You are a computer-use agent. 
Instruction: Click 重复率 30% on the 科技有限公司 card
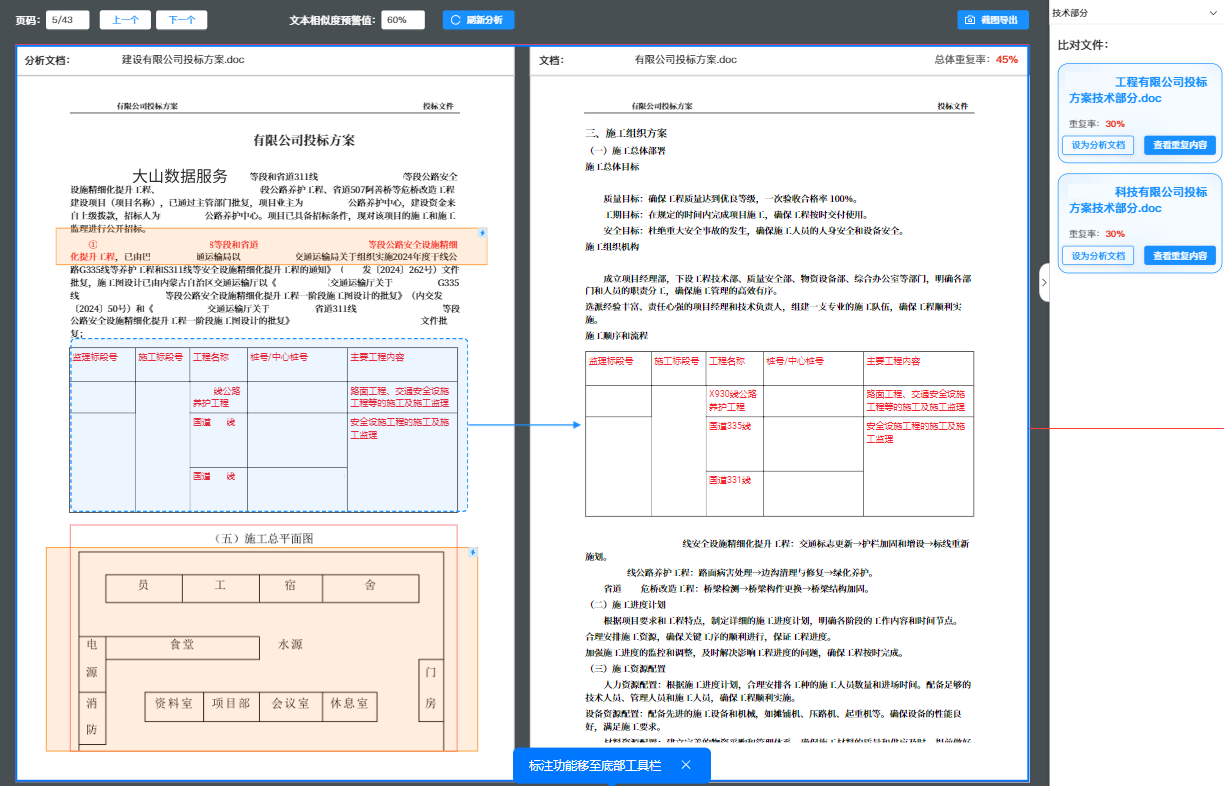tap(1097, 234)
